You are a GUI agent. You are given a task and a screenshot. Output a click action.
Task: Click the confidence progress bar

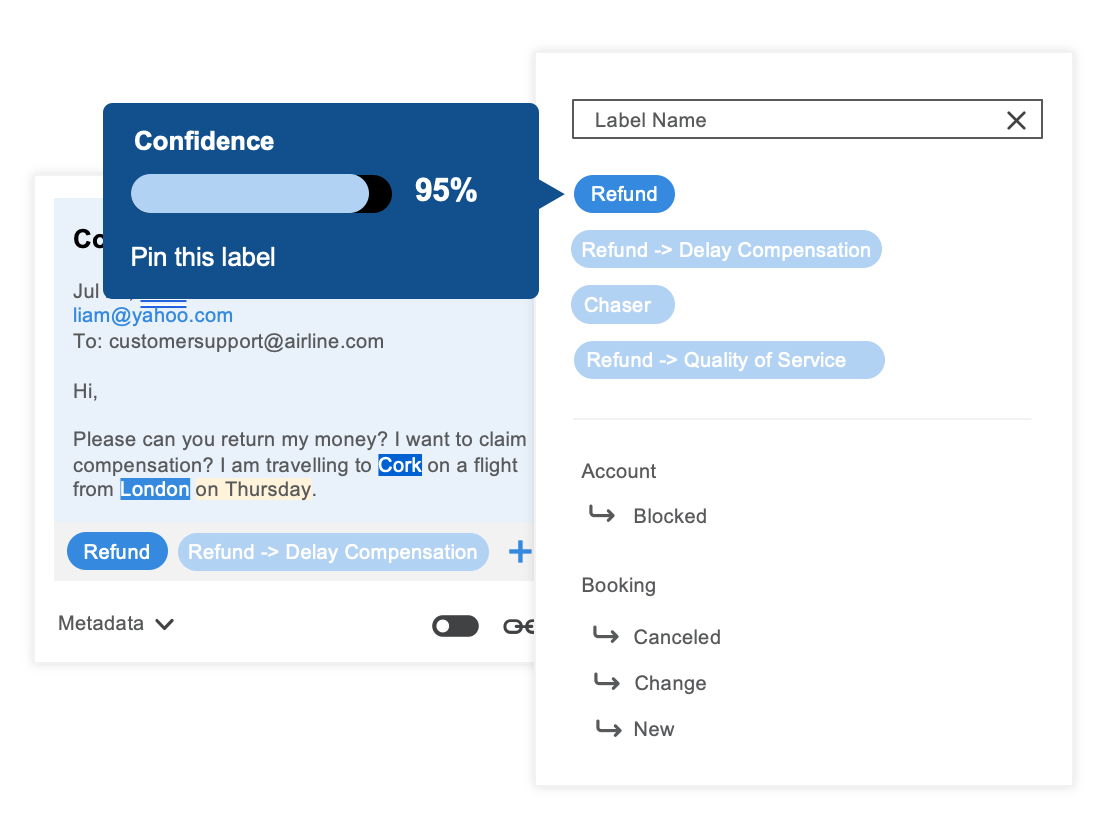pos(261,193)
